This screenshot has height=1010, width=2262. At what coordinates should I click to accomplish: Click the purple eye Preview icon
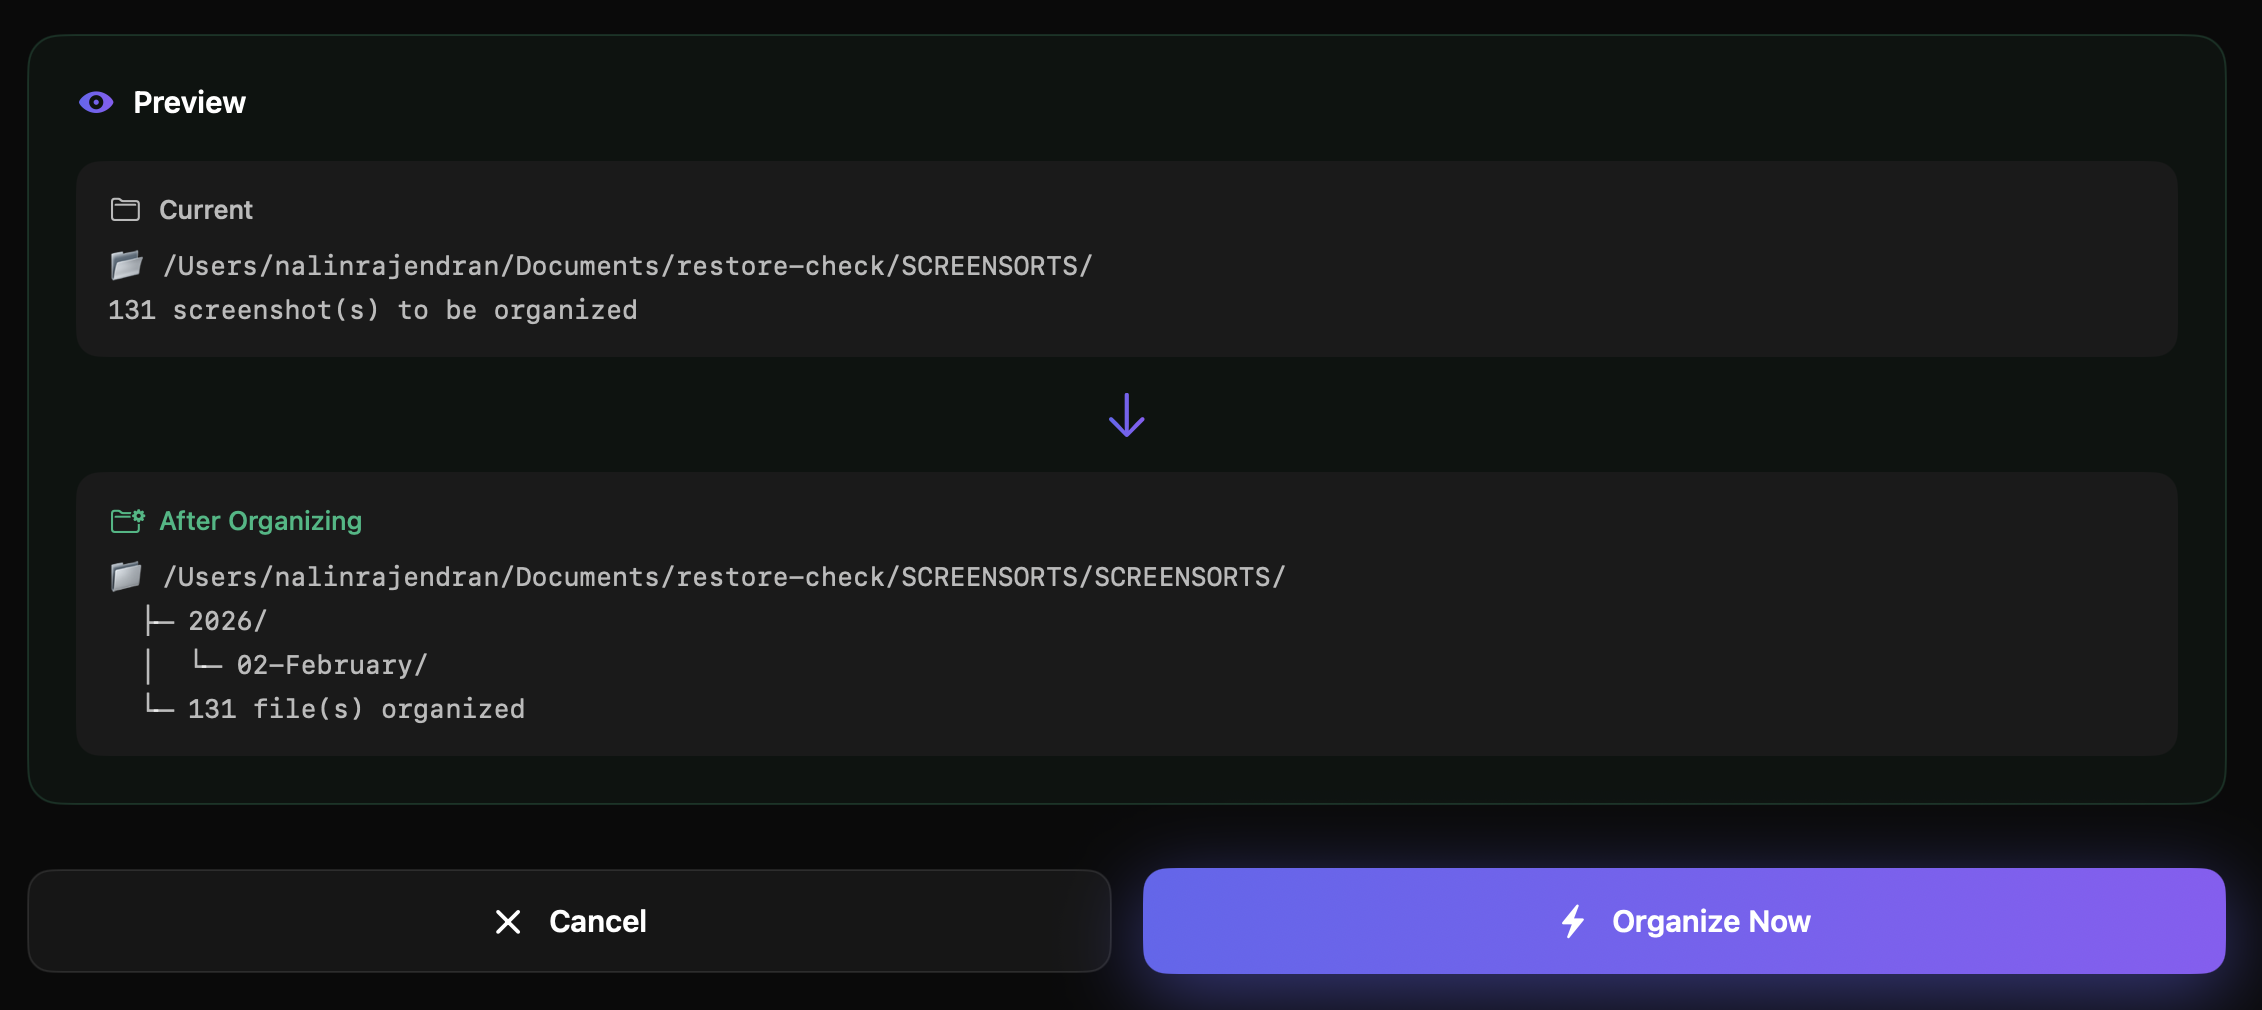[x=96, y=102]
